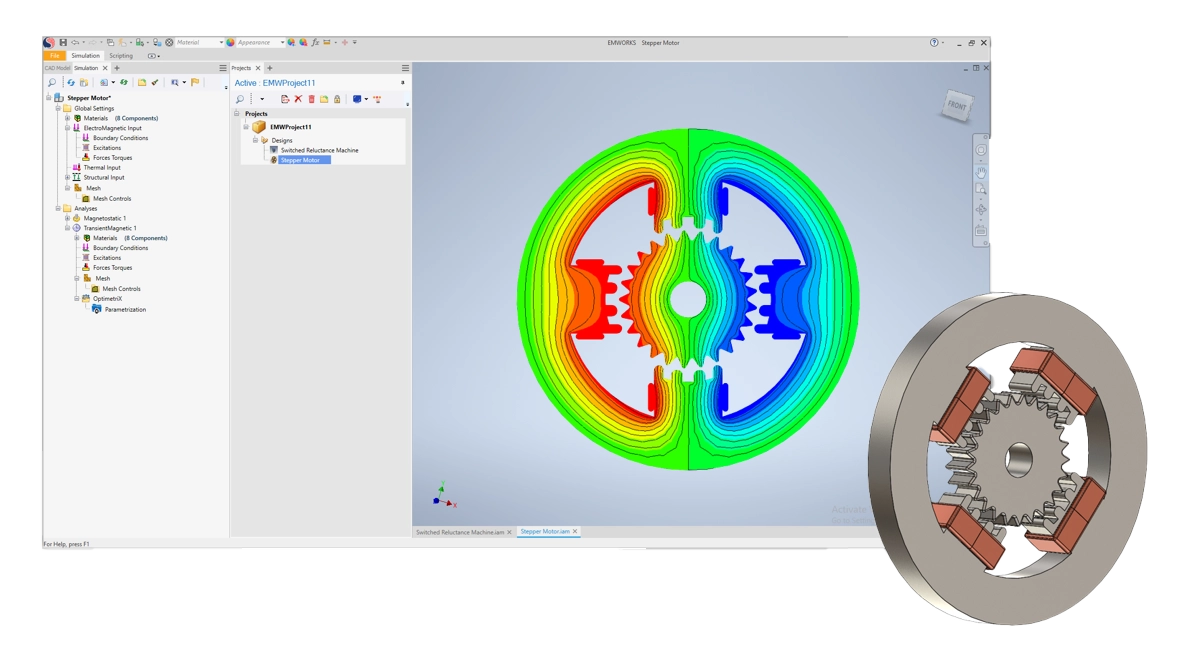Select Parametrization under OptimetriX
Viewport: 1177px width, 654px height.
[x=125, y=309]
